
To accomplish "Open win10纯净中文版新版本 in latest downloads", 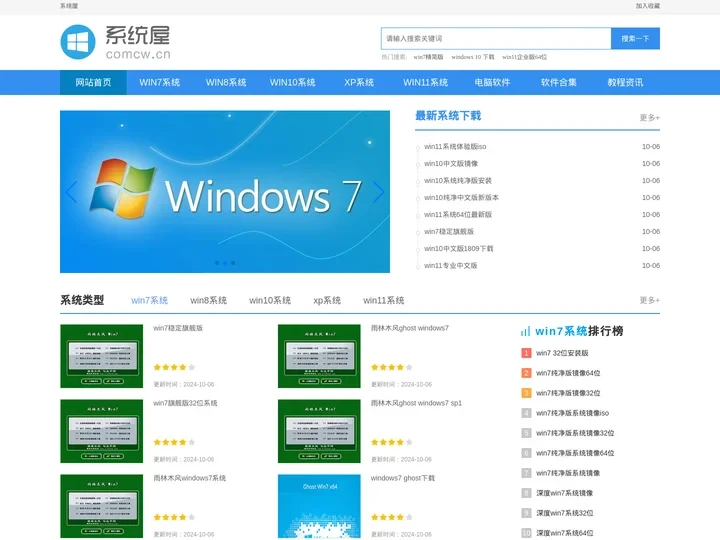I will pos(461,197).
